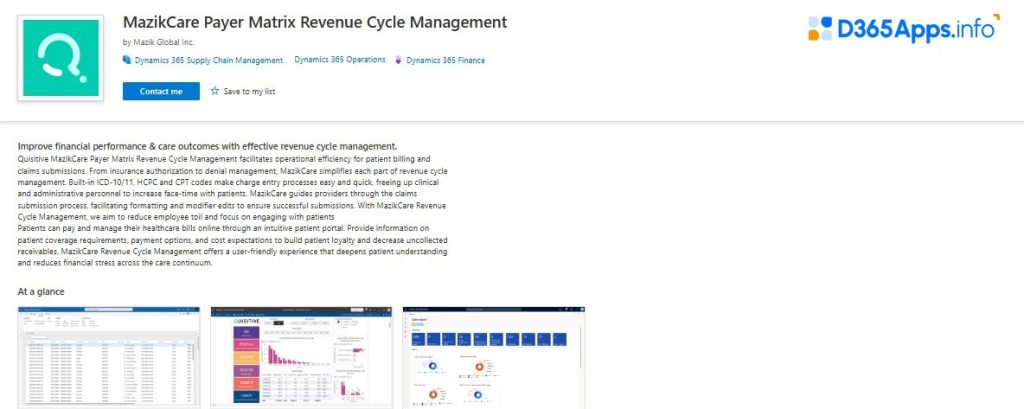Open the first table screenshot thumbnail

[109, 357]
